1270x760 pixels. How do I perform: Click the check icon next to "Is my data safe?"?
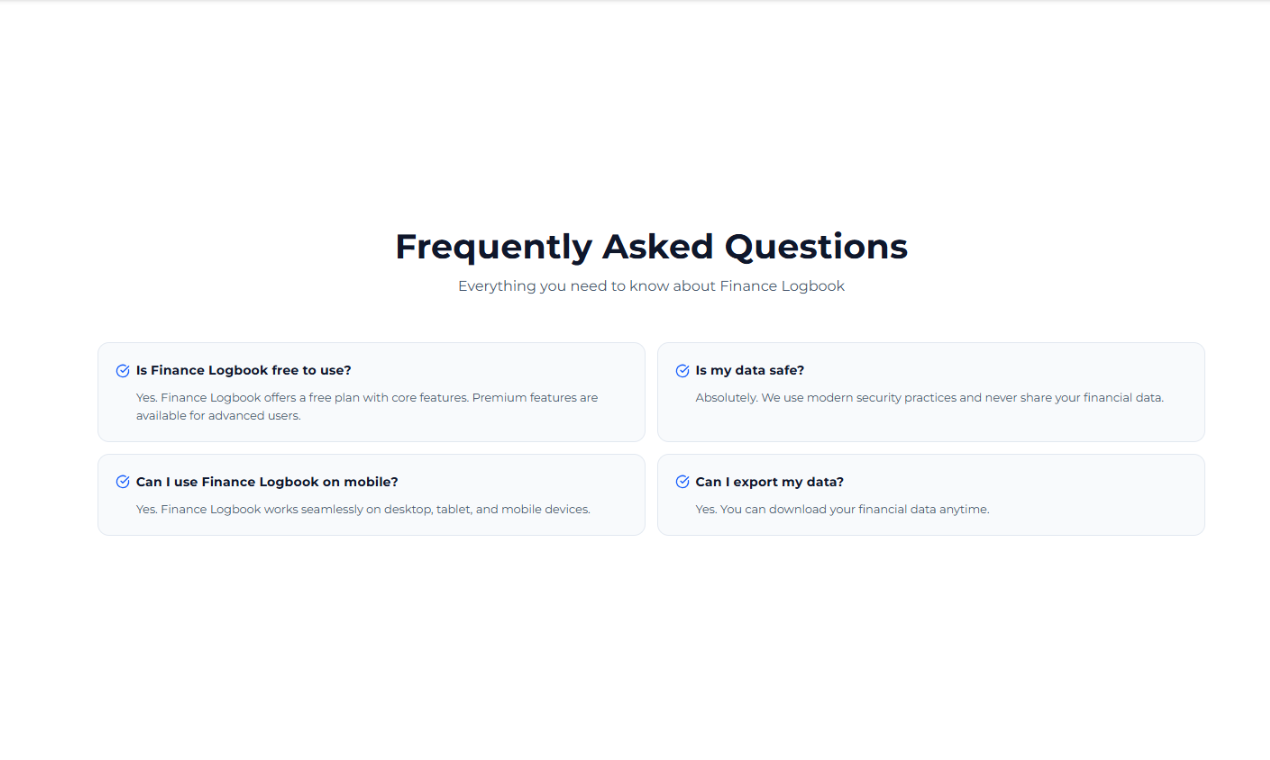(x=683, y=371)
